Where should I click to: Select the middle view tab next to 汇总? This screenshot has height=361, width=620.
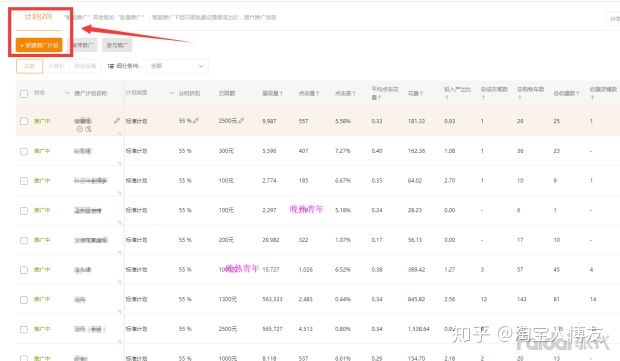(56, 66)
